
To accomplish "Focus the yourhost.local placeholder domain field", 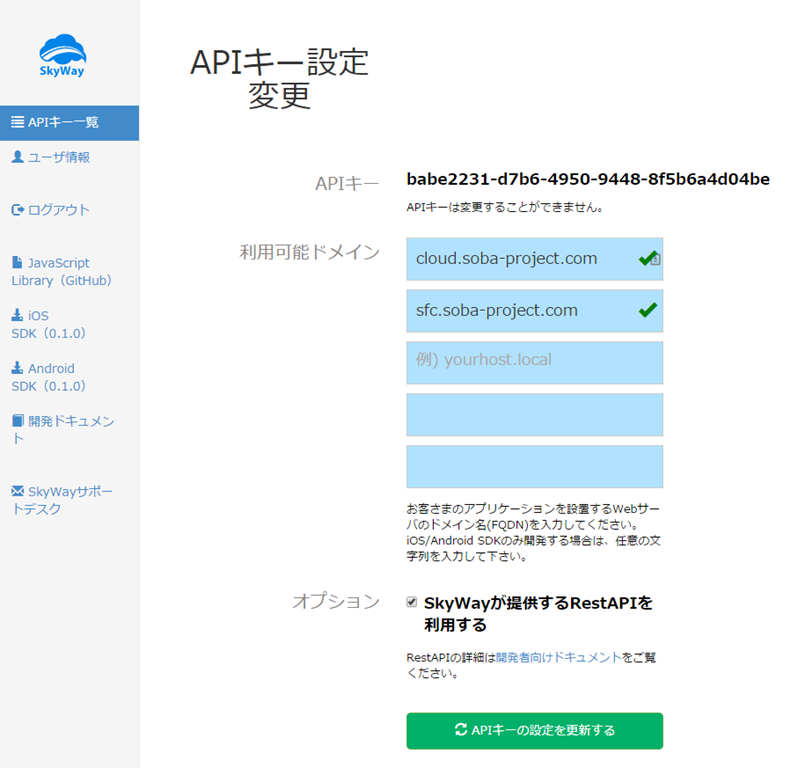I will [x=534, y=362].
